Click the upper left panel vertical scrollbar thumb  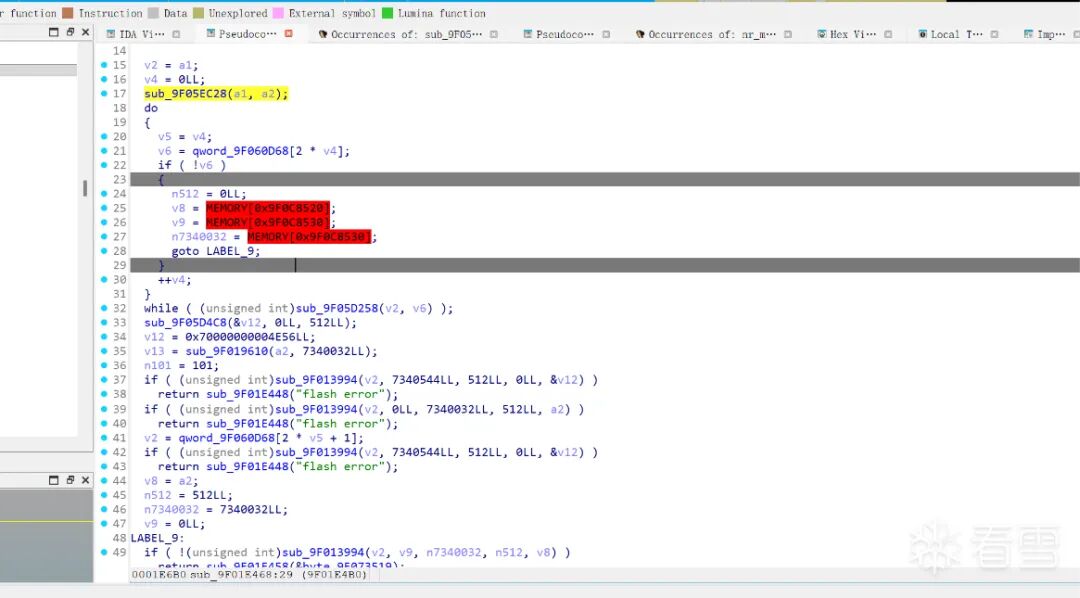pos(85,188)
